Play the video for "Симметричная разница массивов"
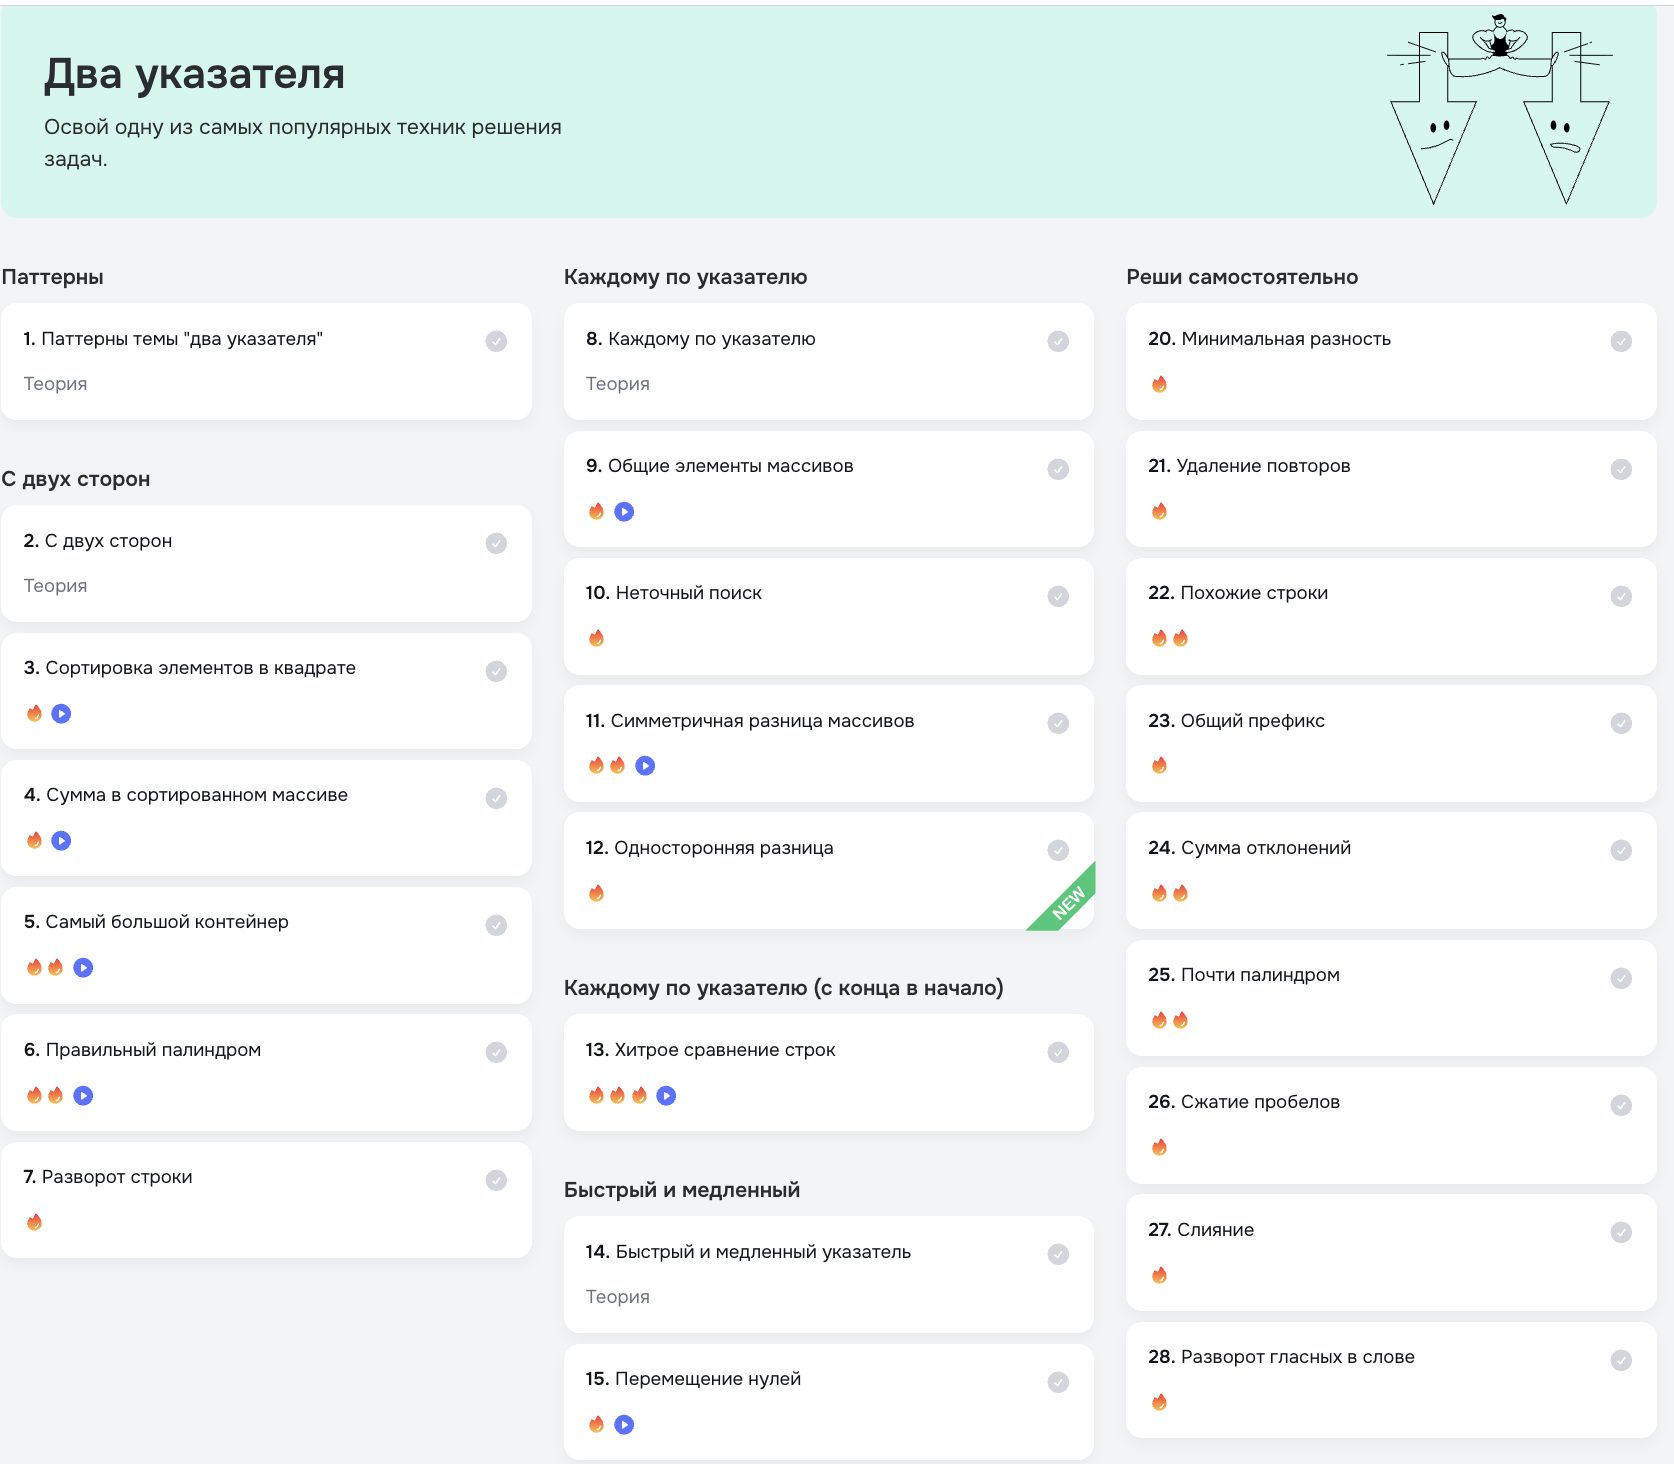This screenshot has height=1464, width=1674. [646, 765]
